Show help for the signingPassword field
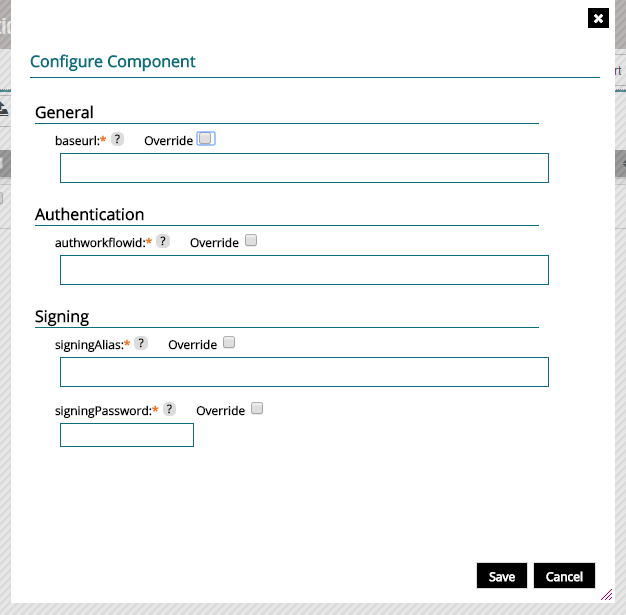 pyautogui.click(x=169, y=409)
